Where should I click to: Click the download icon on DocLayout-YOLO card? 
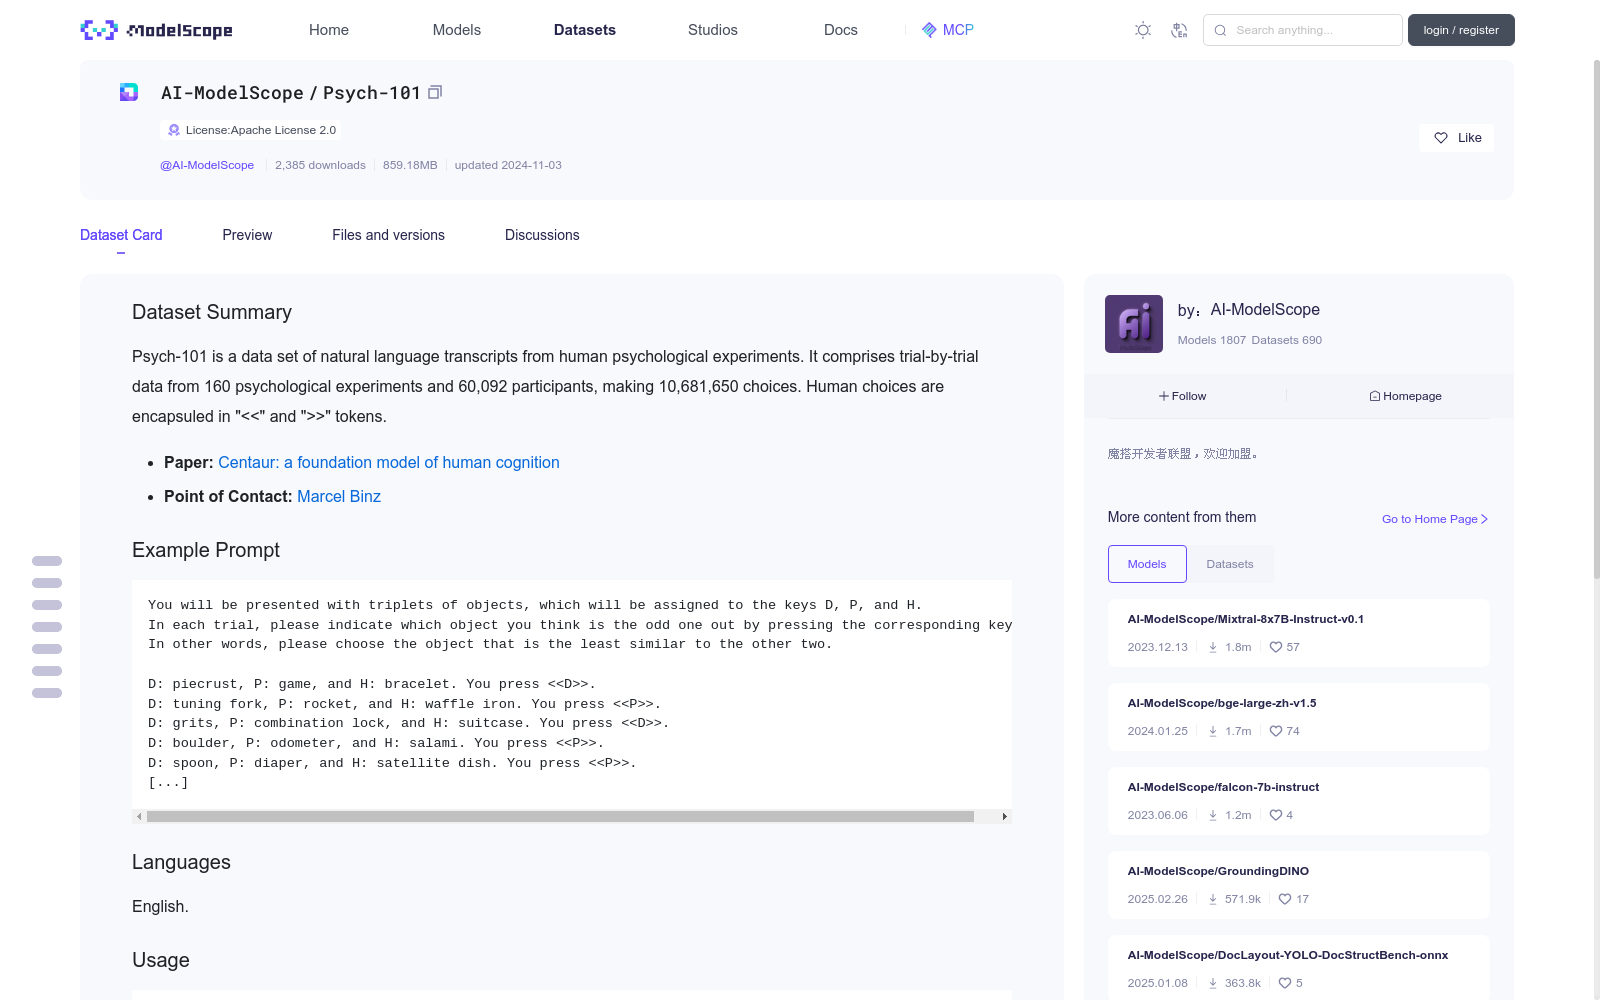pos(1213,983)
